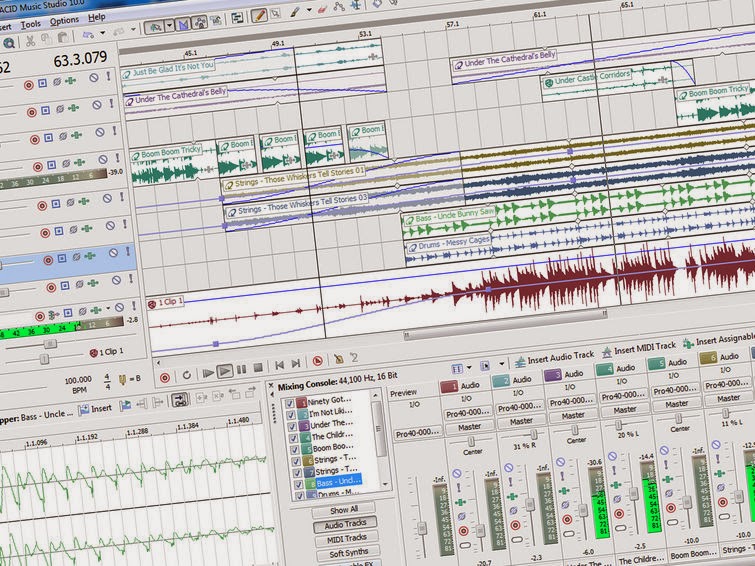Arm record on 1 Clip 1 track
755x566 pixels.
40,316
